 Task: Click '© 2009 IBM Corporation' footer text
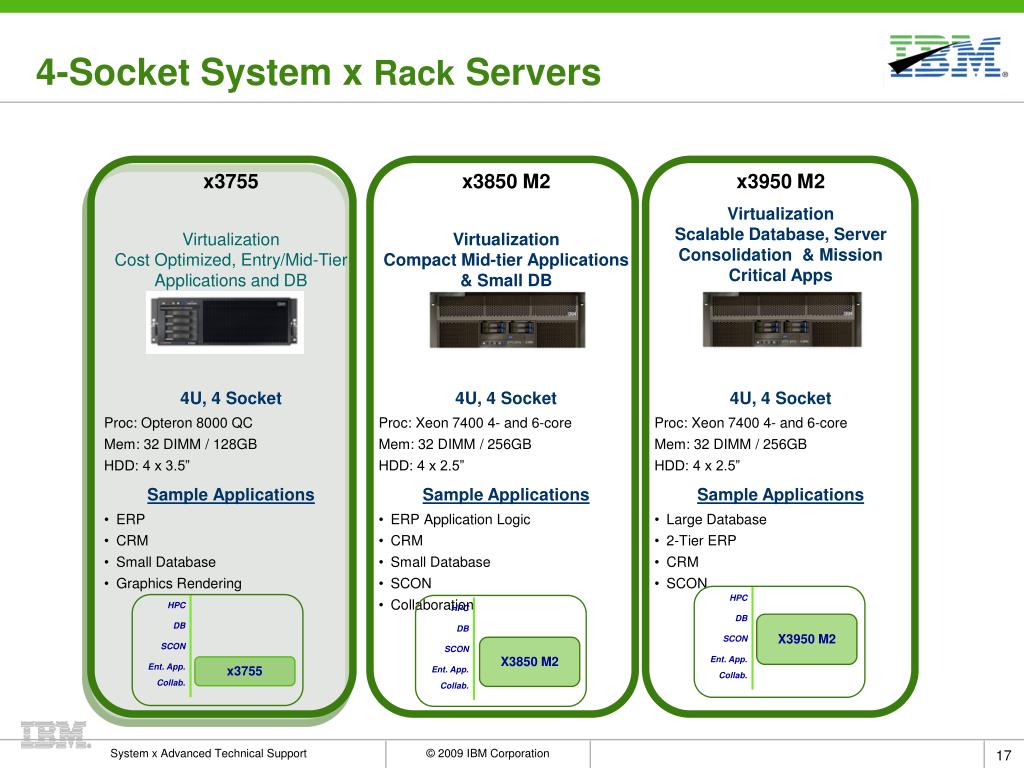(488, 754)
